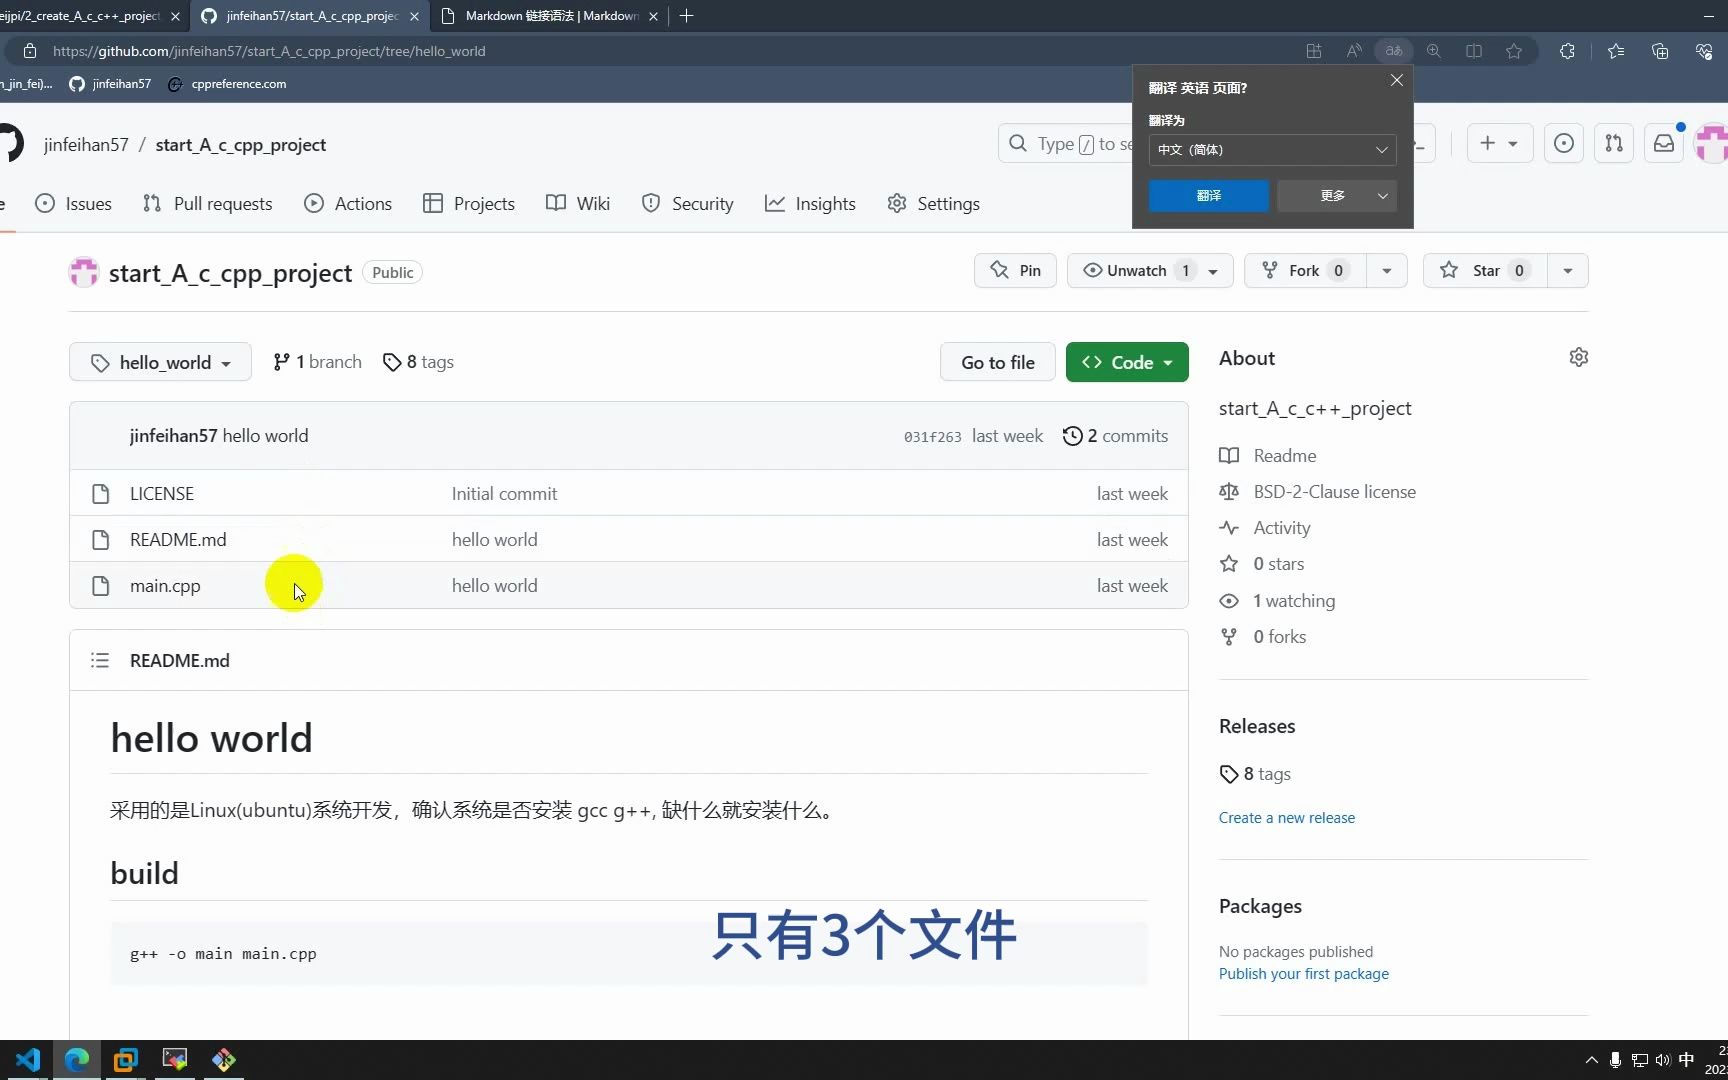Viewport: 1728px width, 1080px height.
Task: Open the Actions tab
Action: tap(348, 203)
